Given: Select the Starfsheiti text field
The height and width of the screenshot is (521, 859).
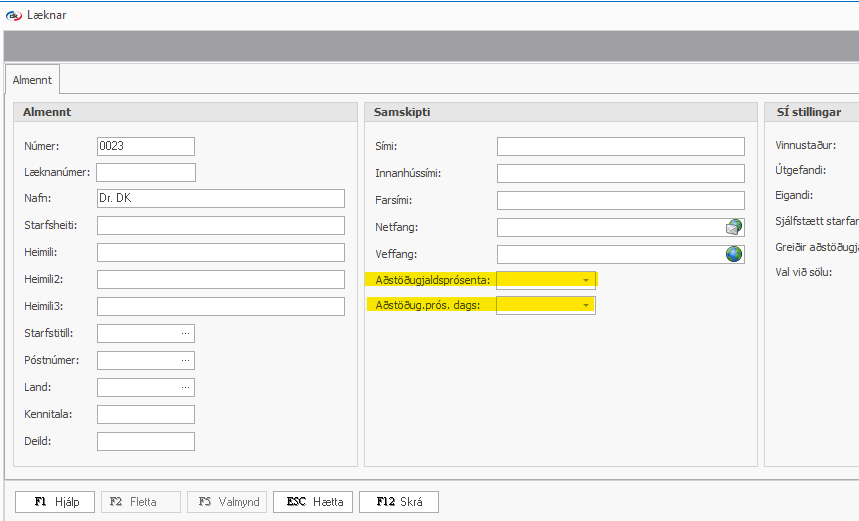Looking at the screenshot, I should (x=220, y=225).
